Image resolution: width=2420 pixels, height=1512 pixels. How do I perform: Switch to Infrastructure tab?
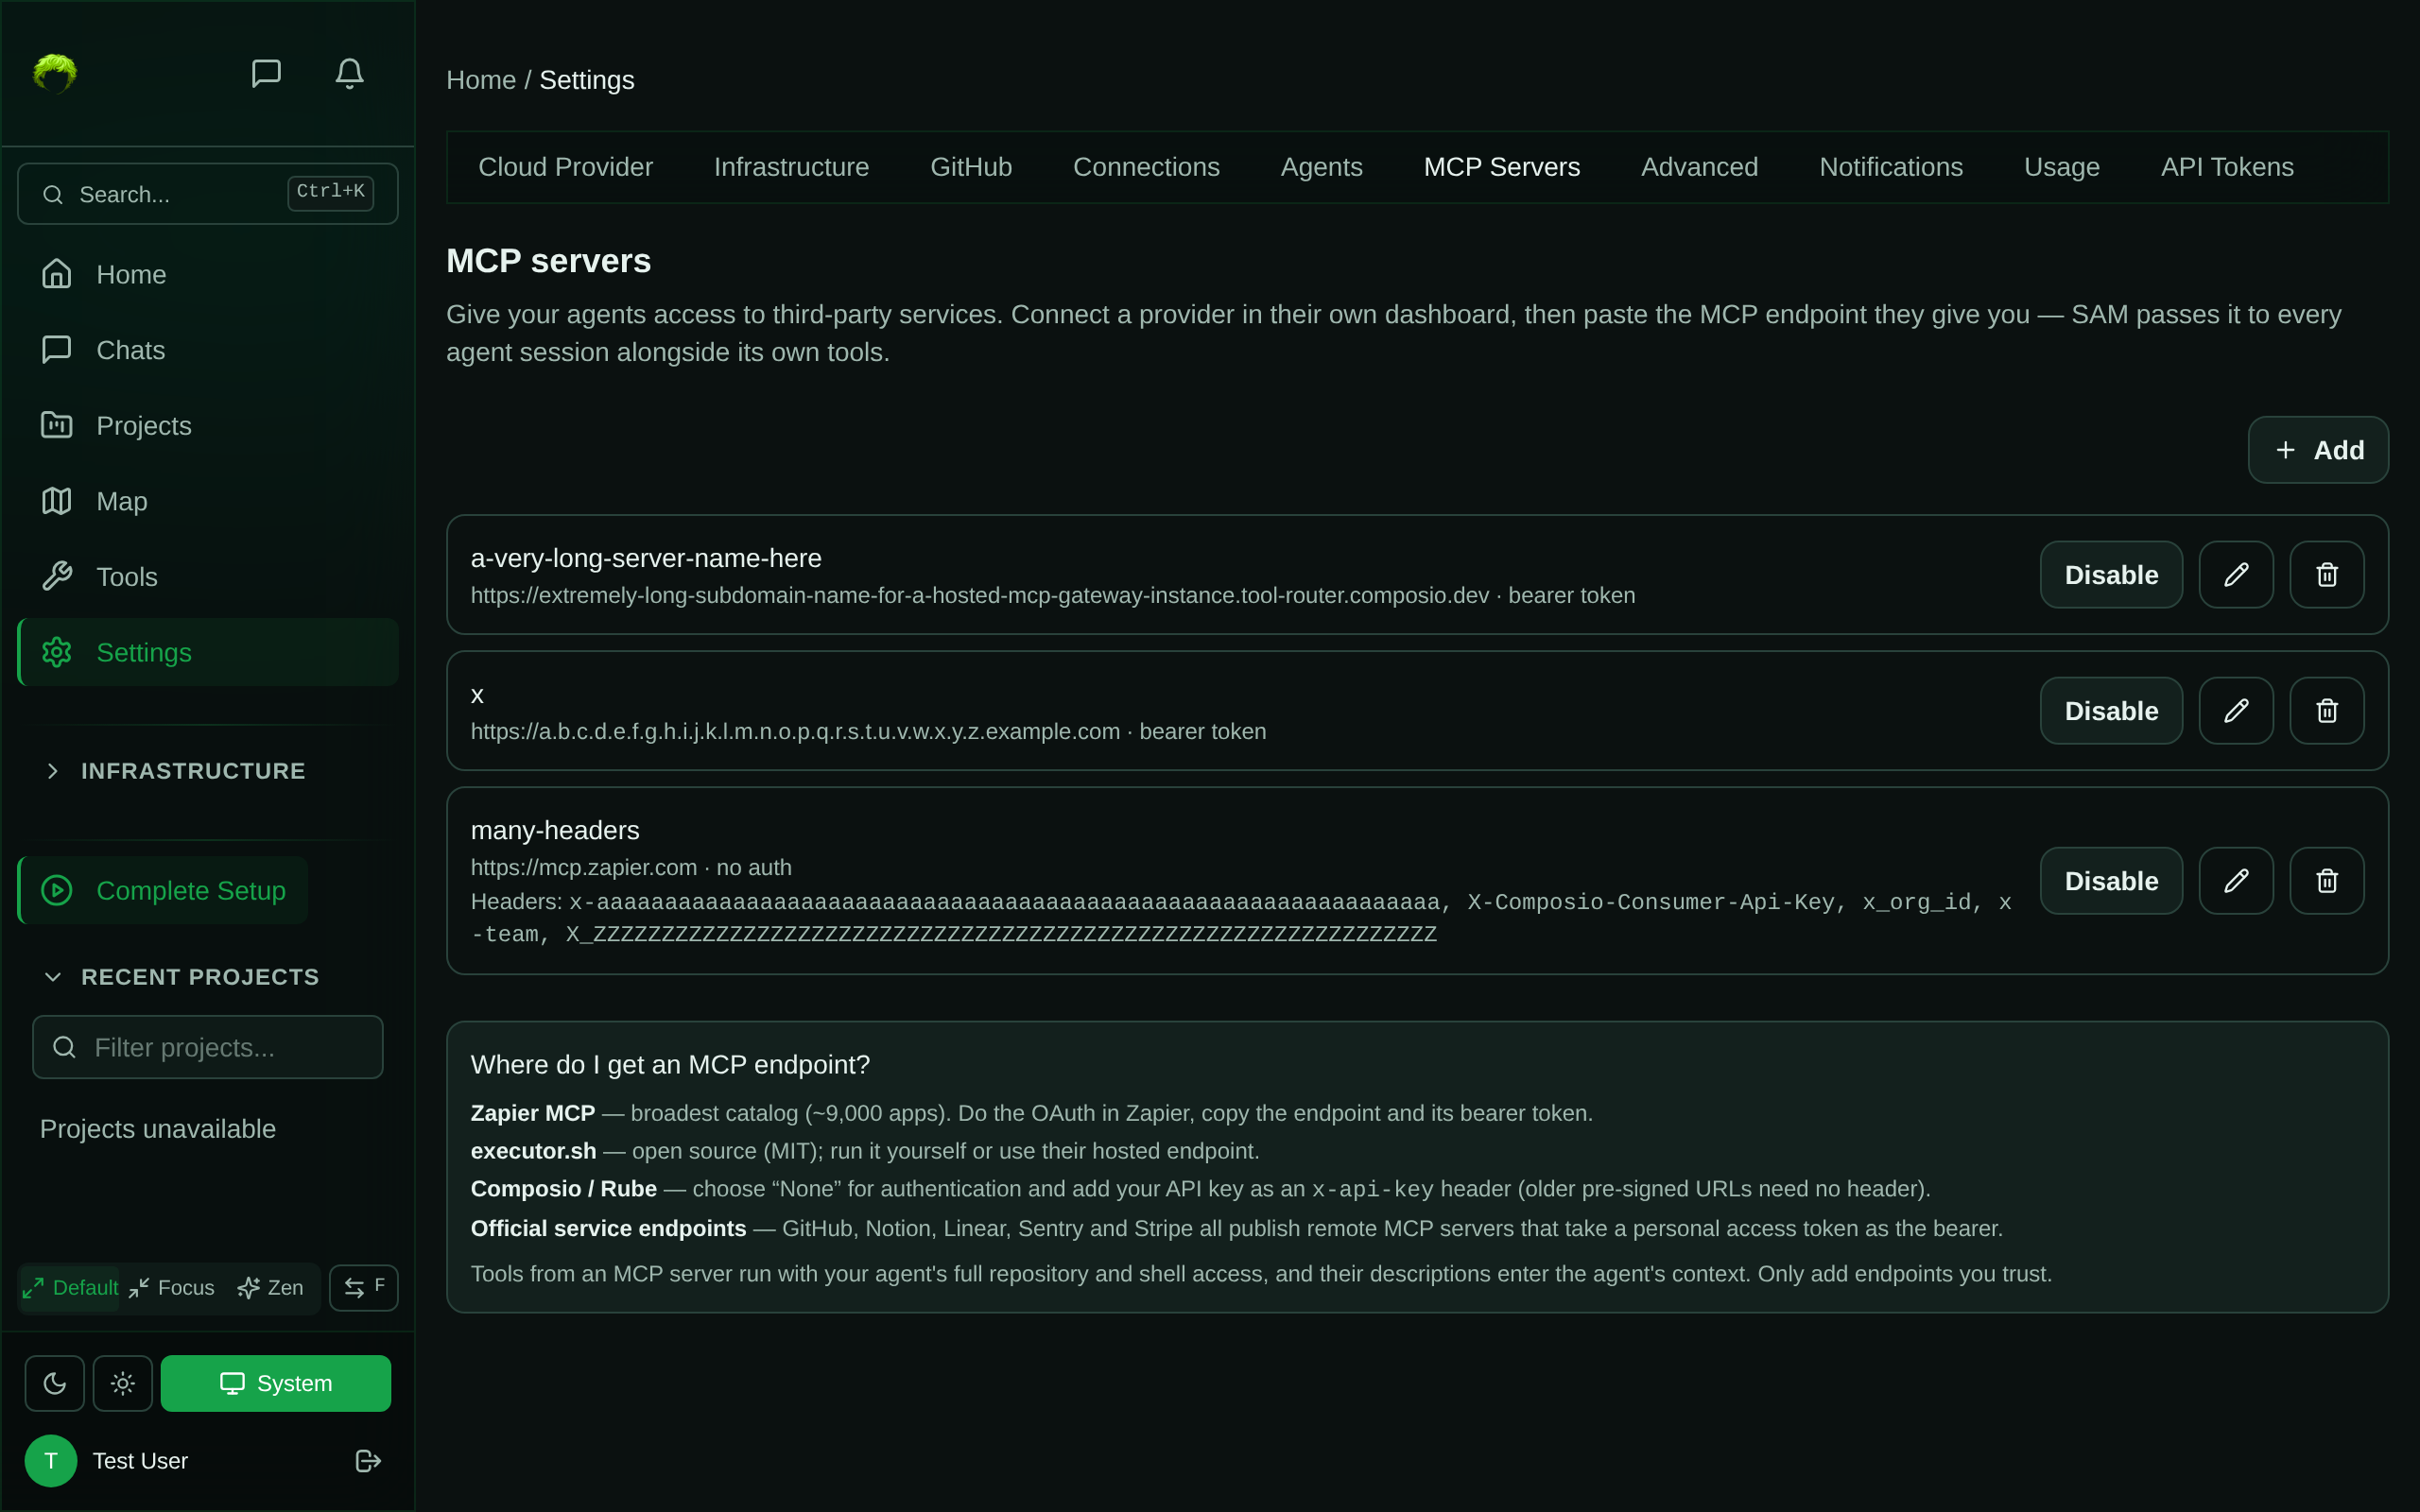tap(791, 167)
